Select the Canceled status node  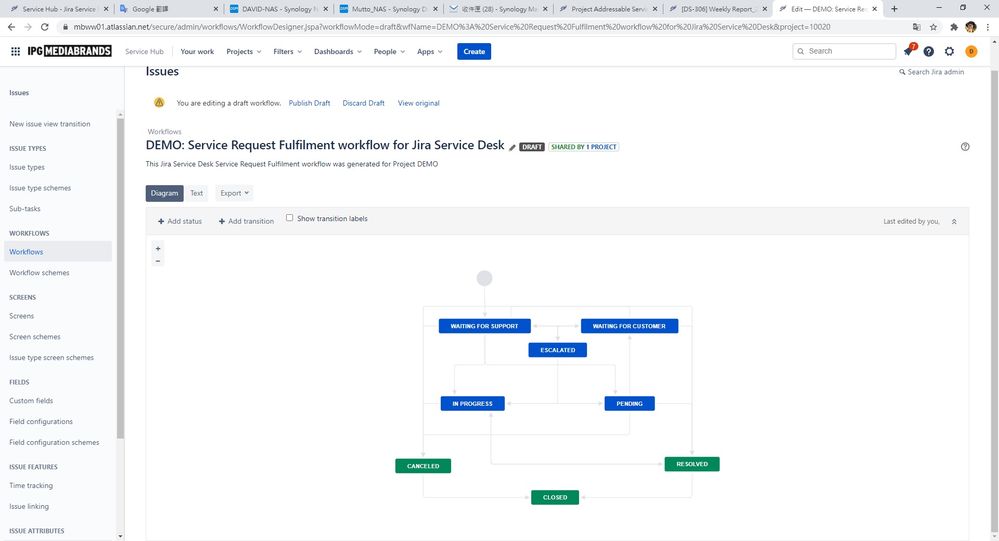coord(423,466)
